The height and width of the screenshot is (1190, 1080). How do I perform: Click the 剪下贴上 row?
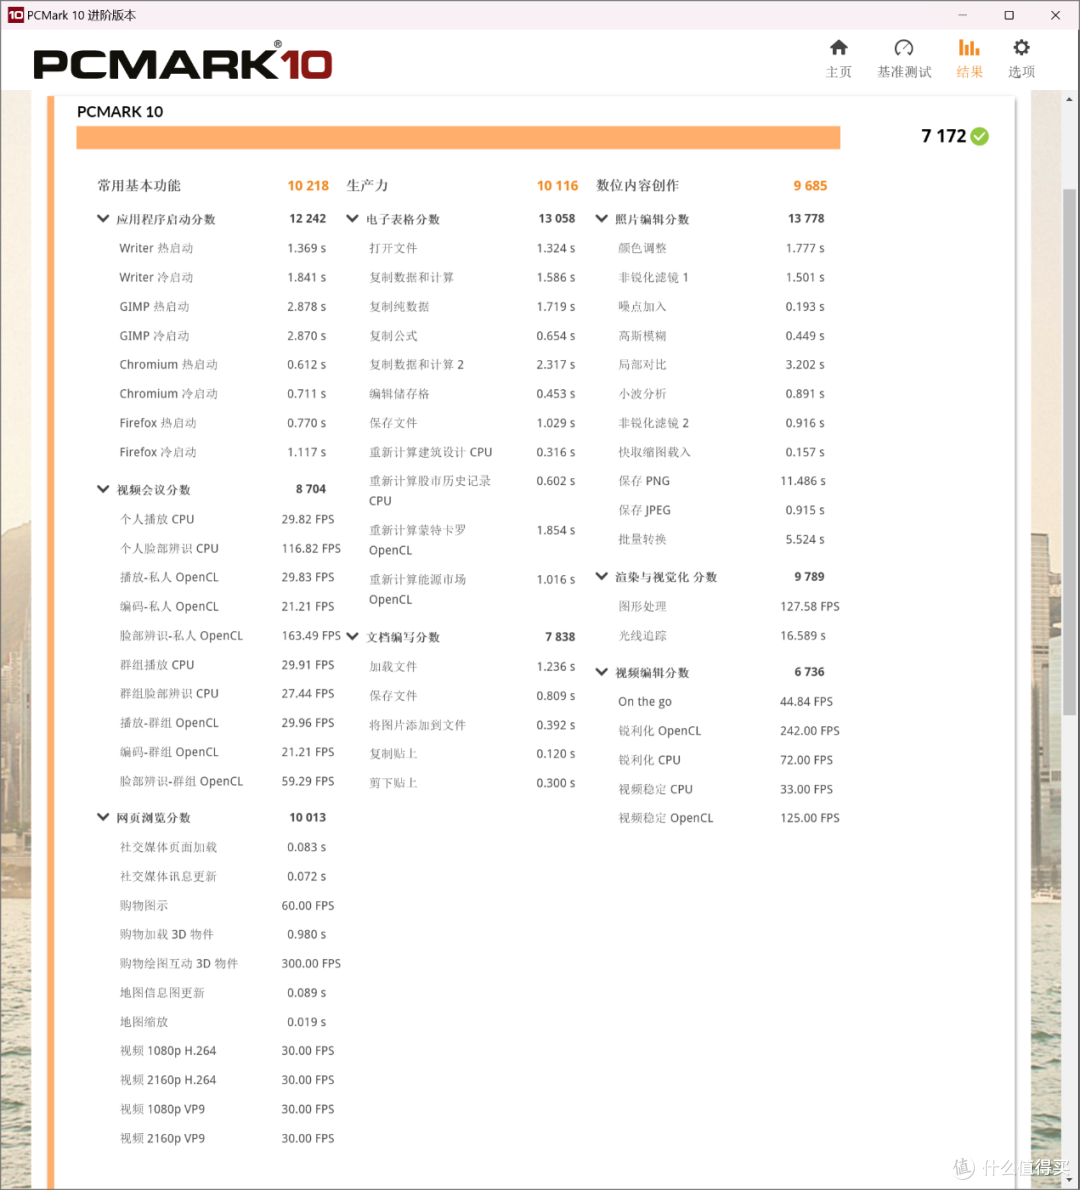[472, 782]
